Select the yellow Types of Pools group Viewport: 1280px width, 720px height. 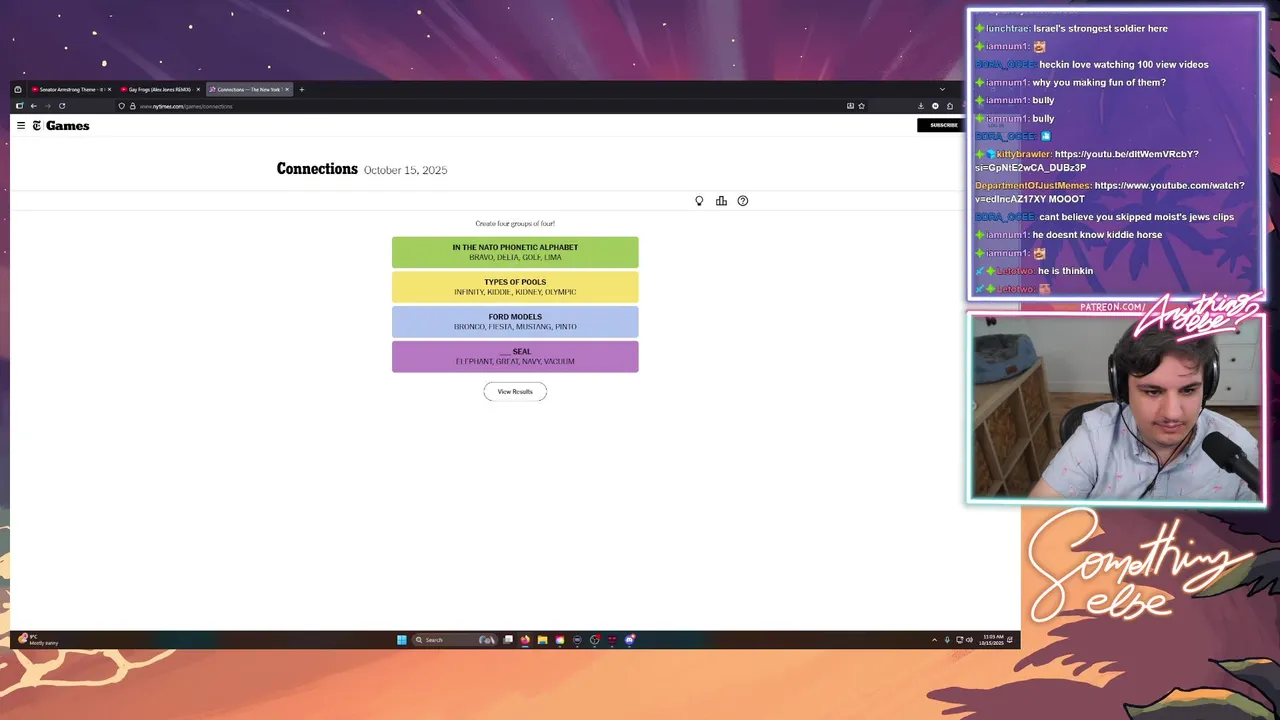[515, 287]
